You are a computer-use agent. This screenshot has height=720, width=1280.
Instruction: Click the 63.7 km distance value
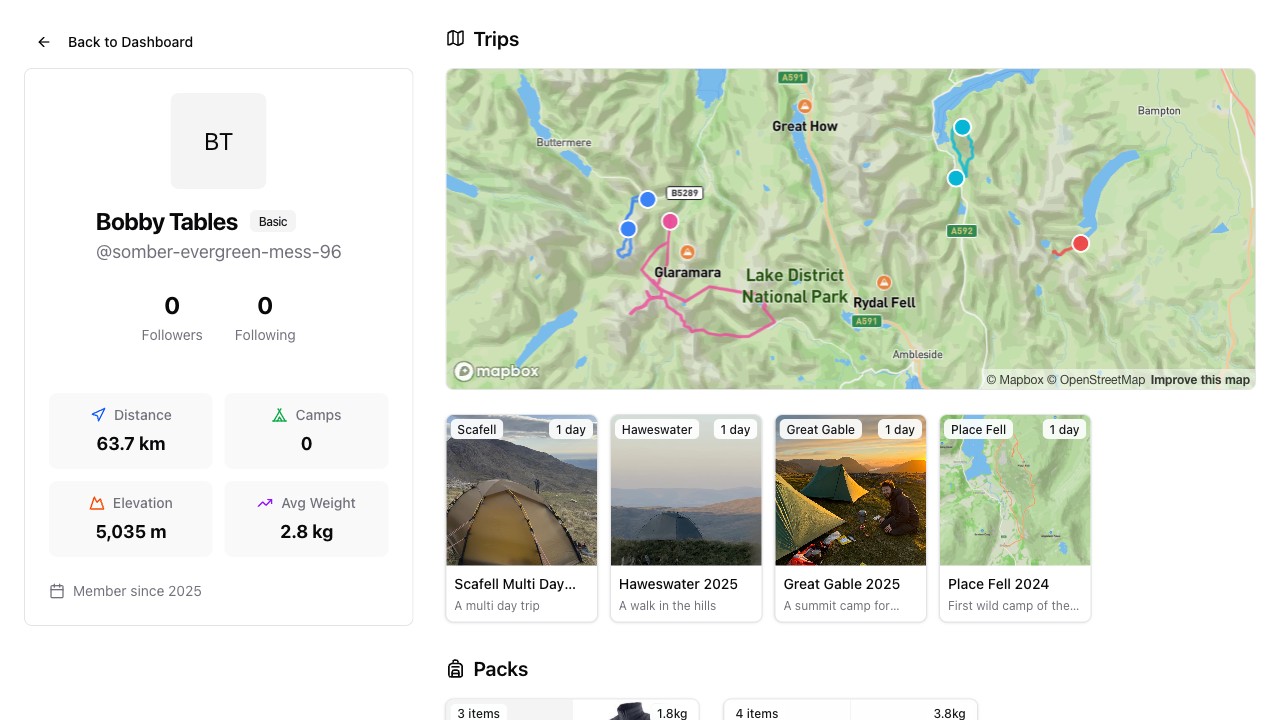pos(131,444)
